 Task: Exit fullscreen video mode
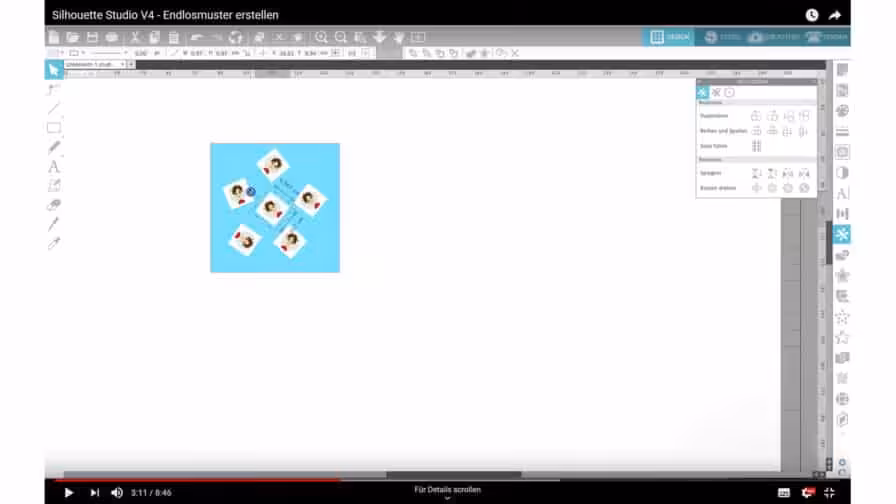(x=829, y=492)
